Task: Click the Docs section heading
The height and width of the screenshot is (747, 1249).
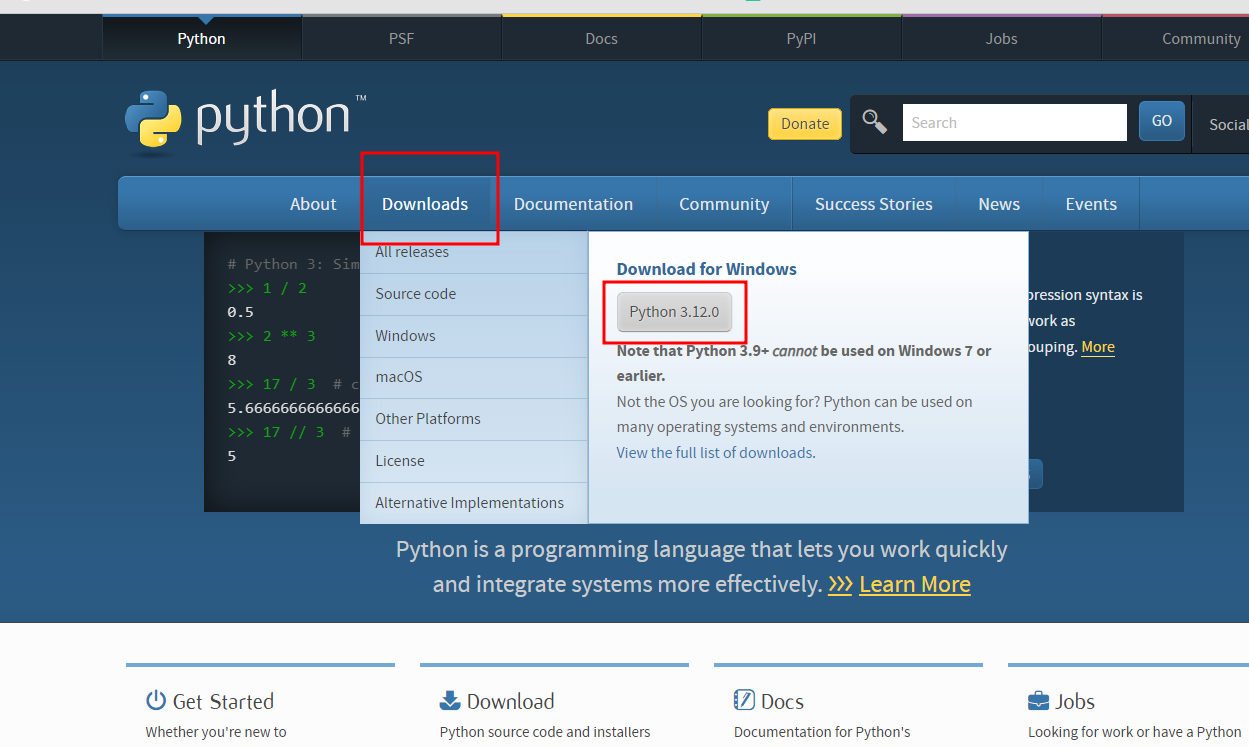Action: (x=782, y=702)
